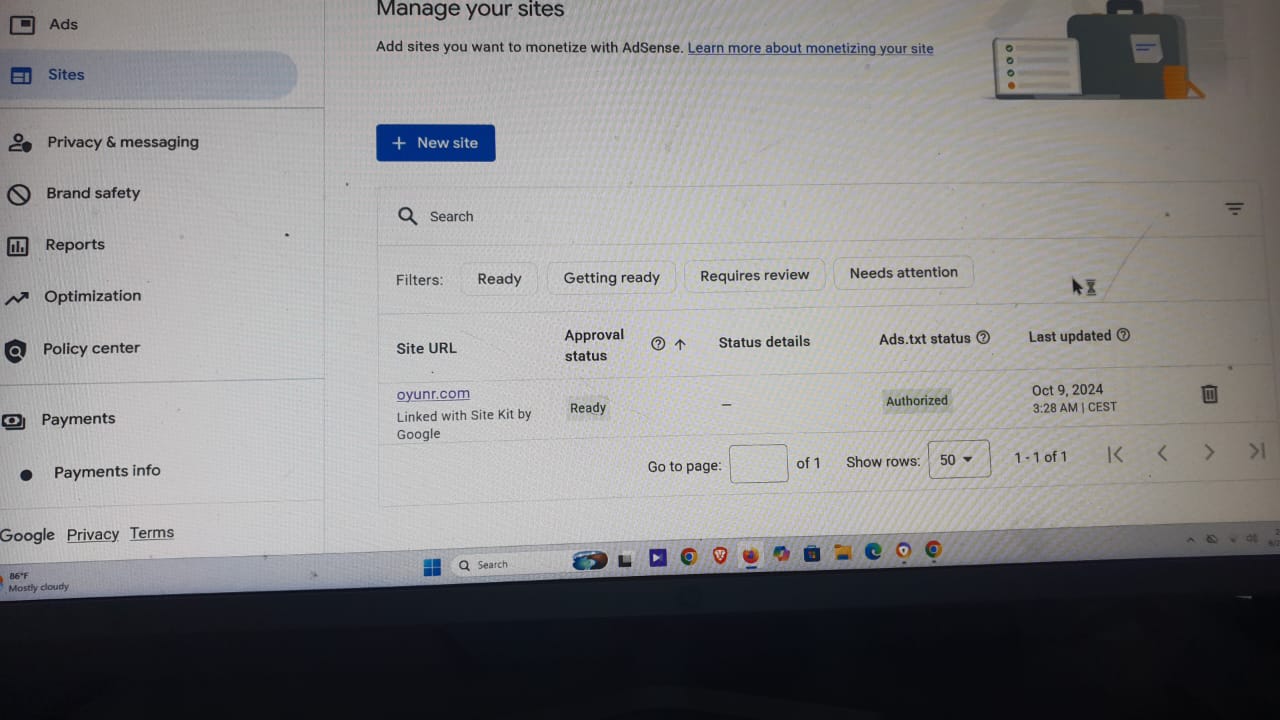This screenshot has height=720, width=1280.
Task: Select Sites in the left navigation
Action: (x=148, y=75)
